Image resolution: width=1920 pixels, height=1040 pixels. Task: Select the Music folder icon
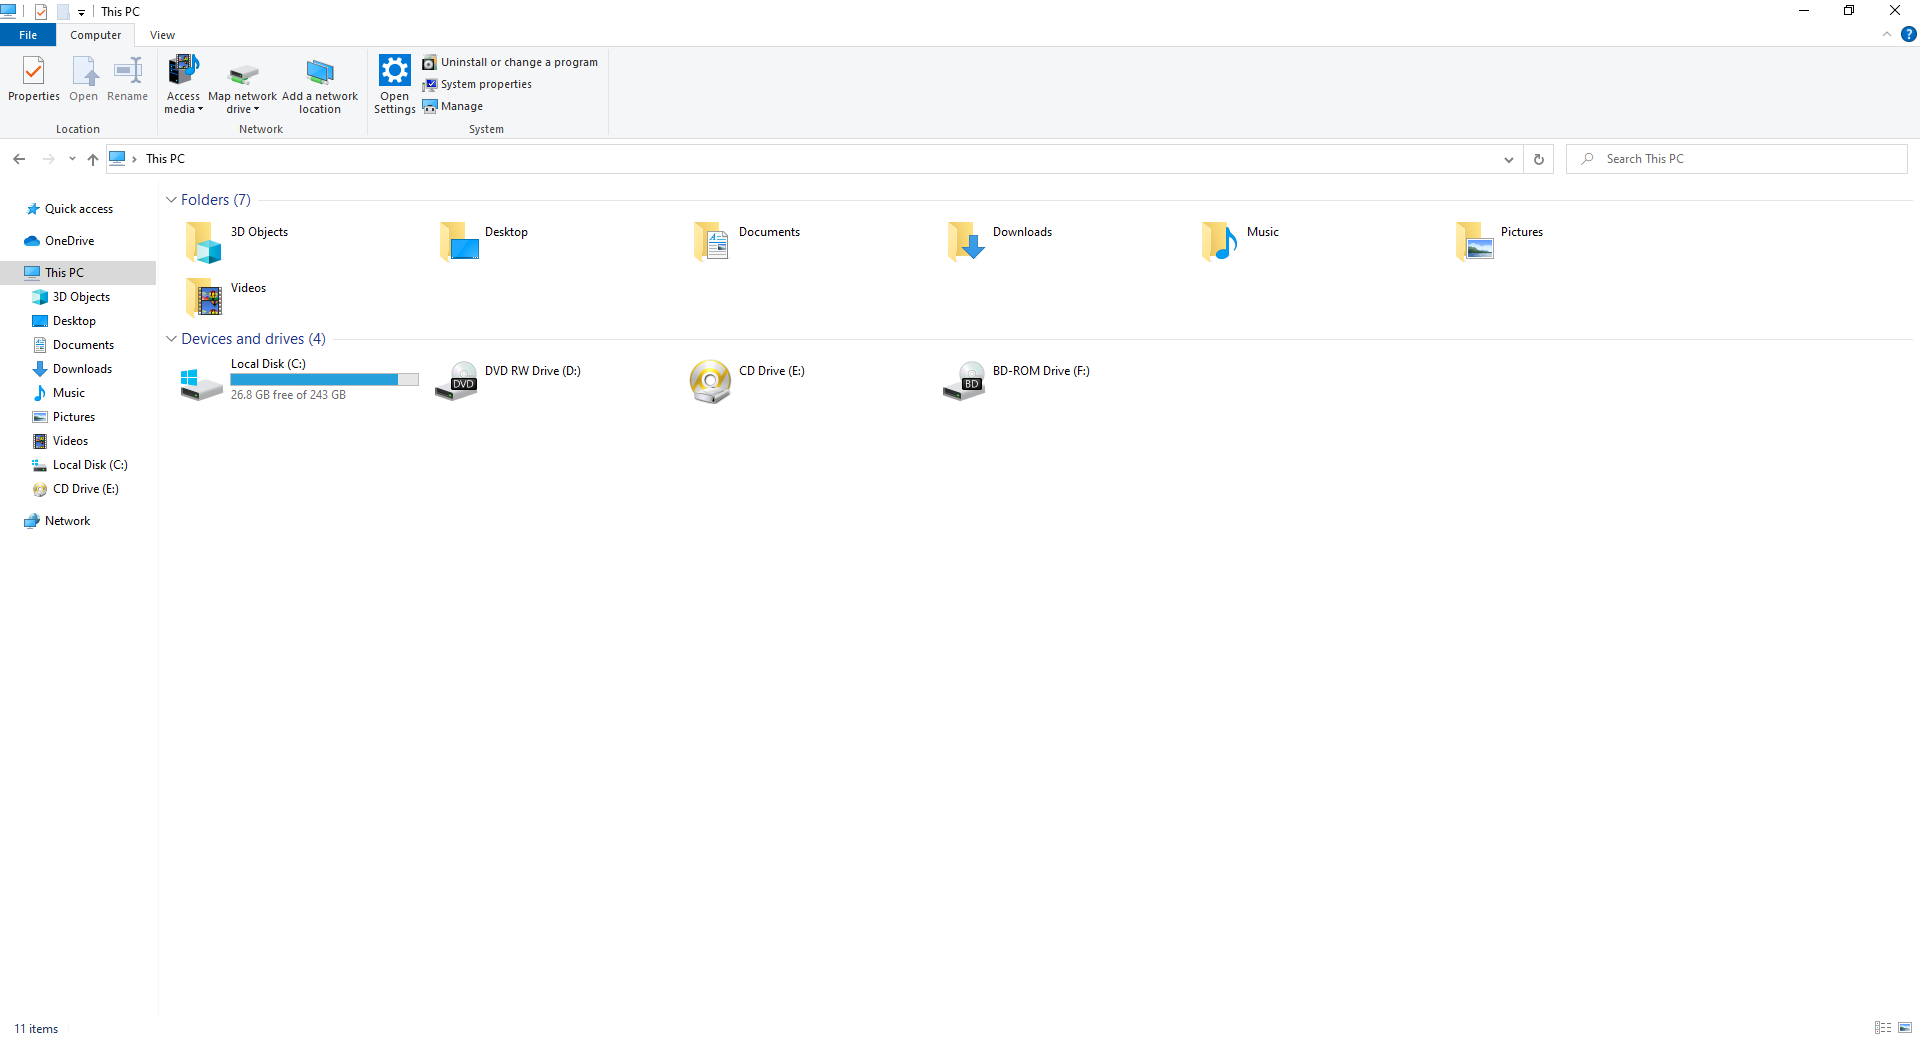point(1220,241)
